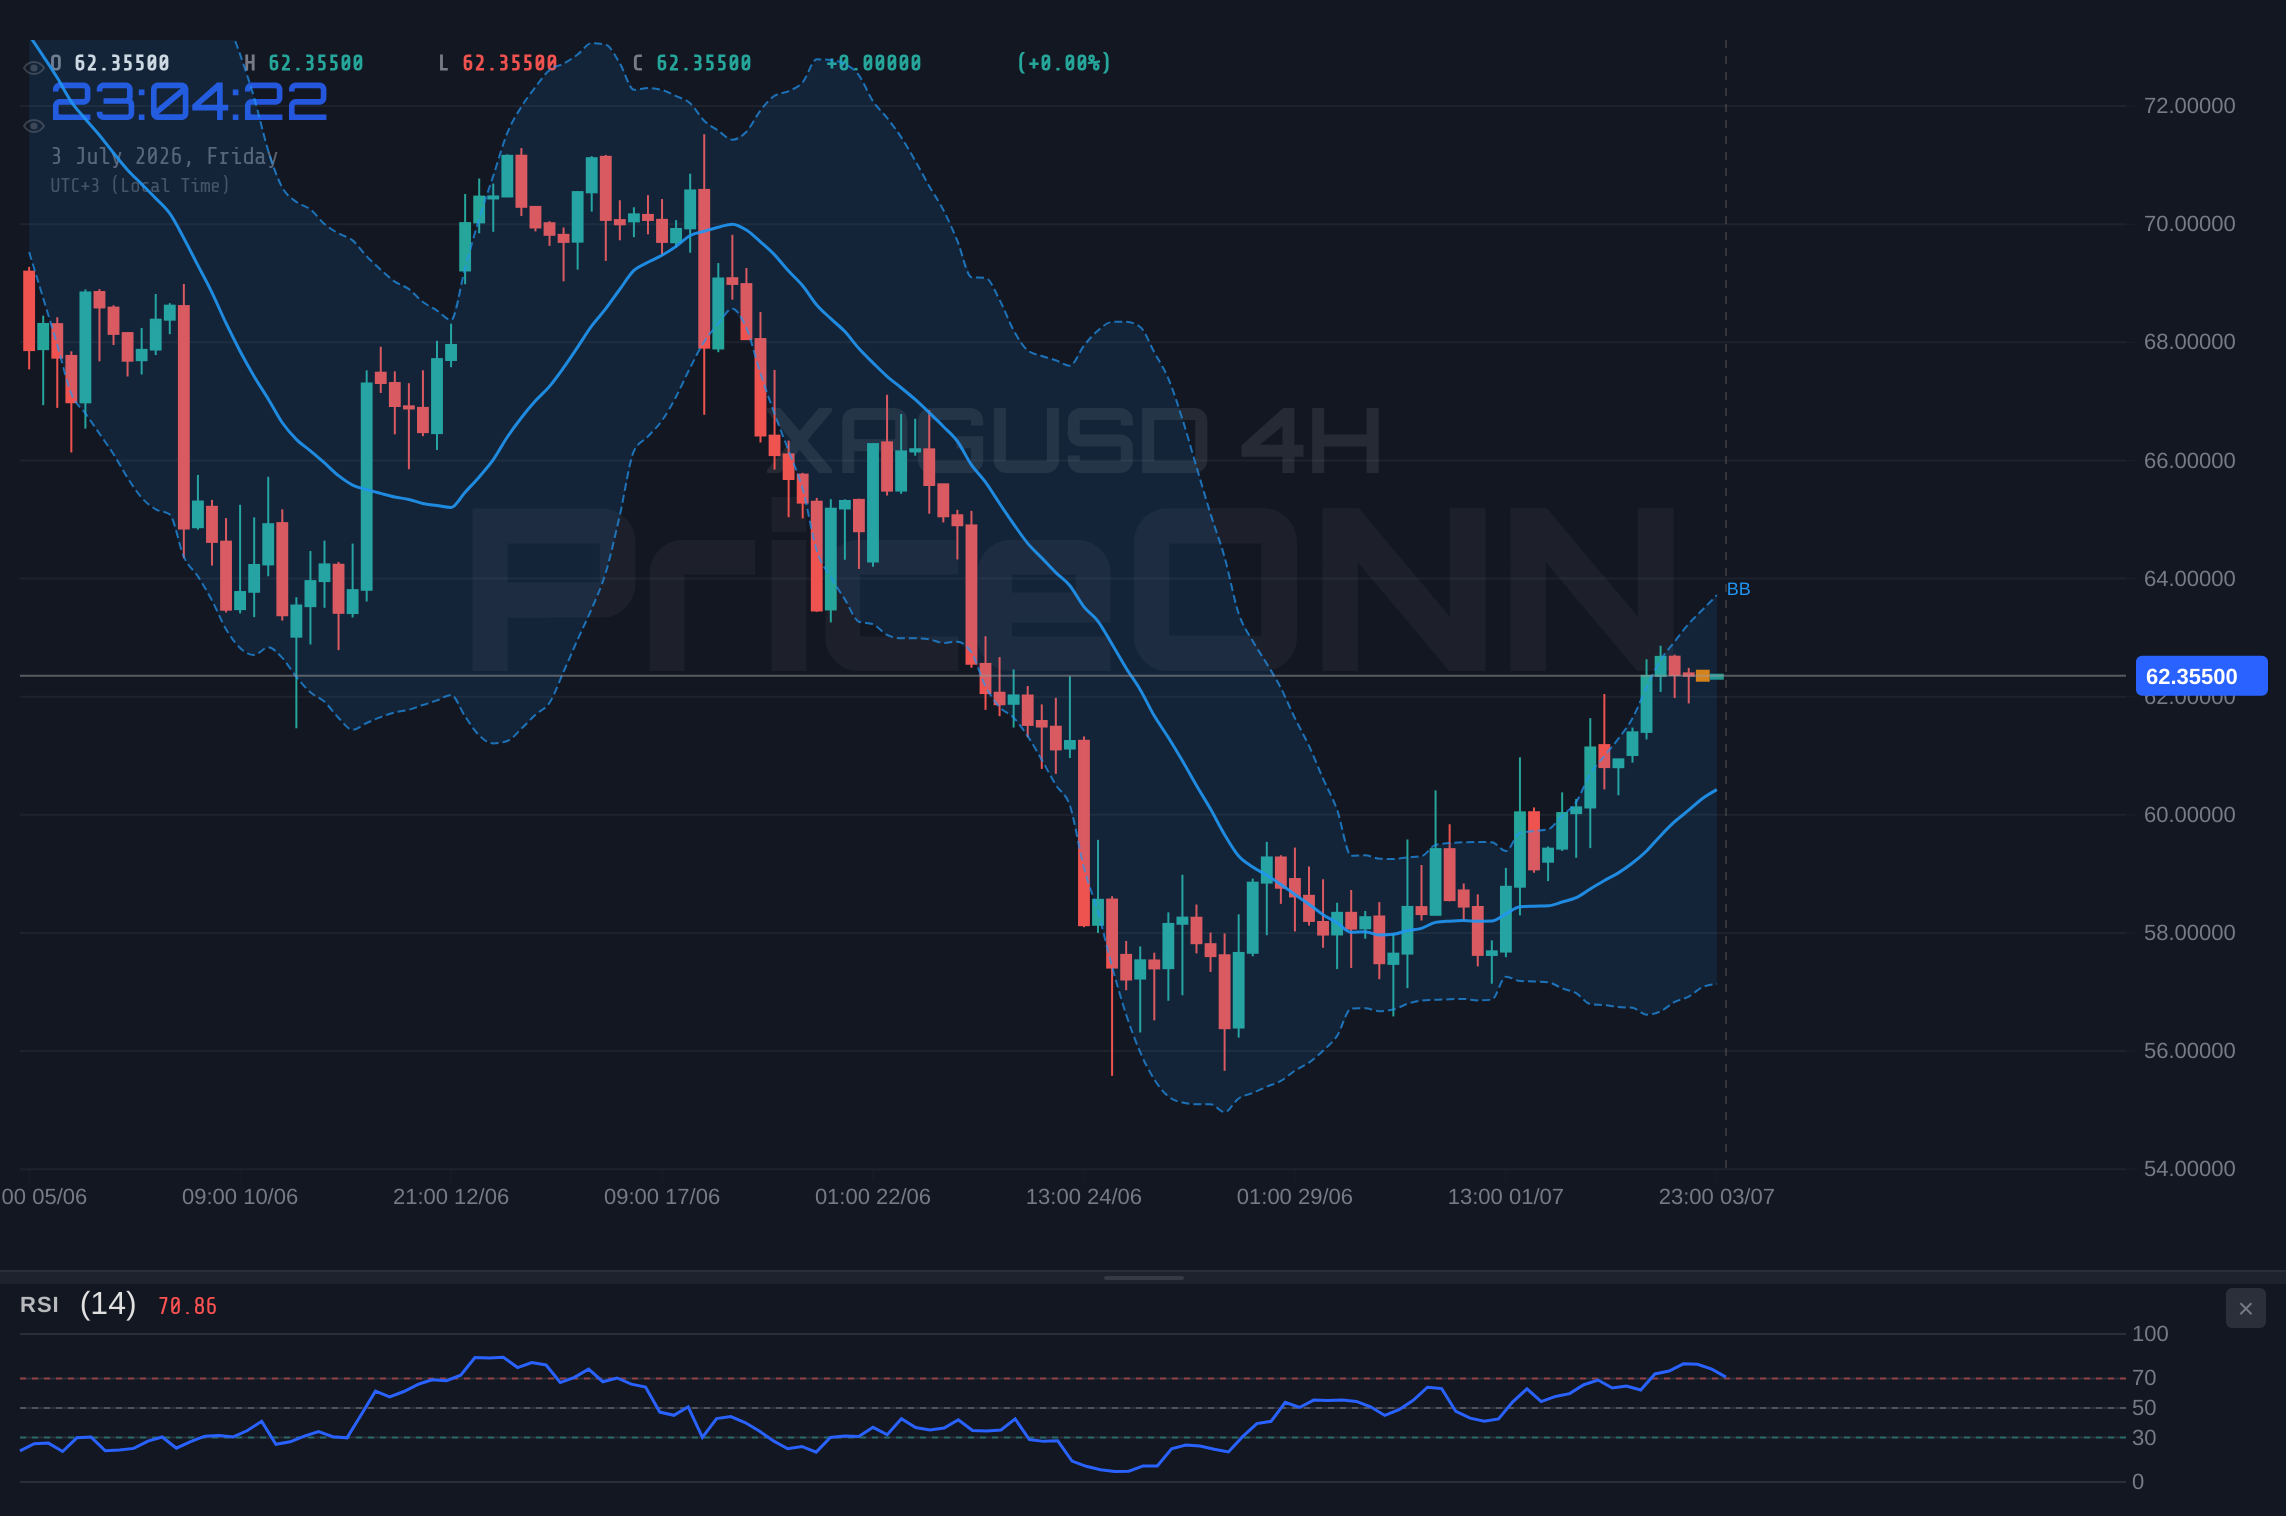Click the 09:00 17/06 time label
The width and height of the screenshot is (2286, 1516).
[x=662, y=1197]
